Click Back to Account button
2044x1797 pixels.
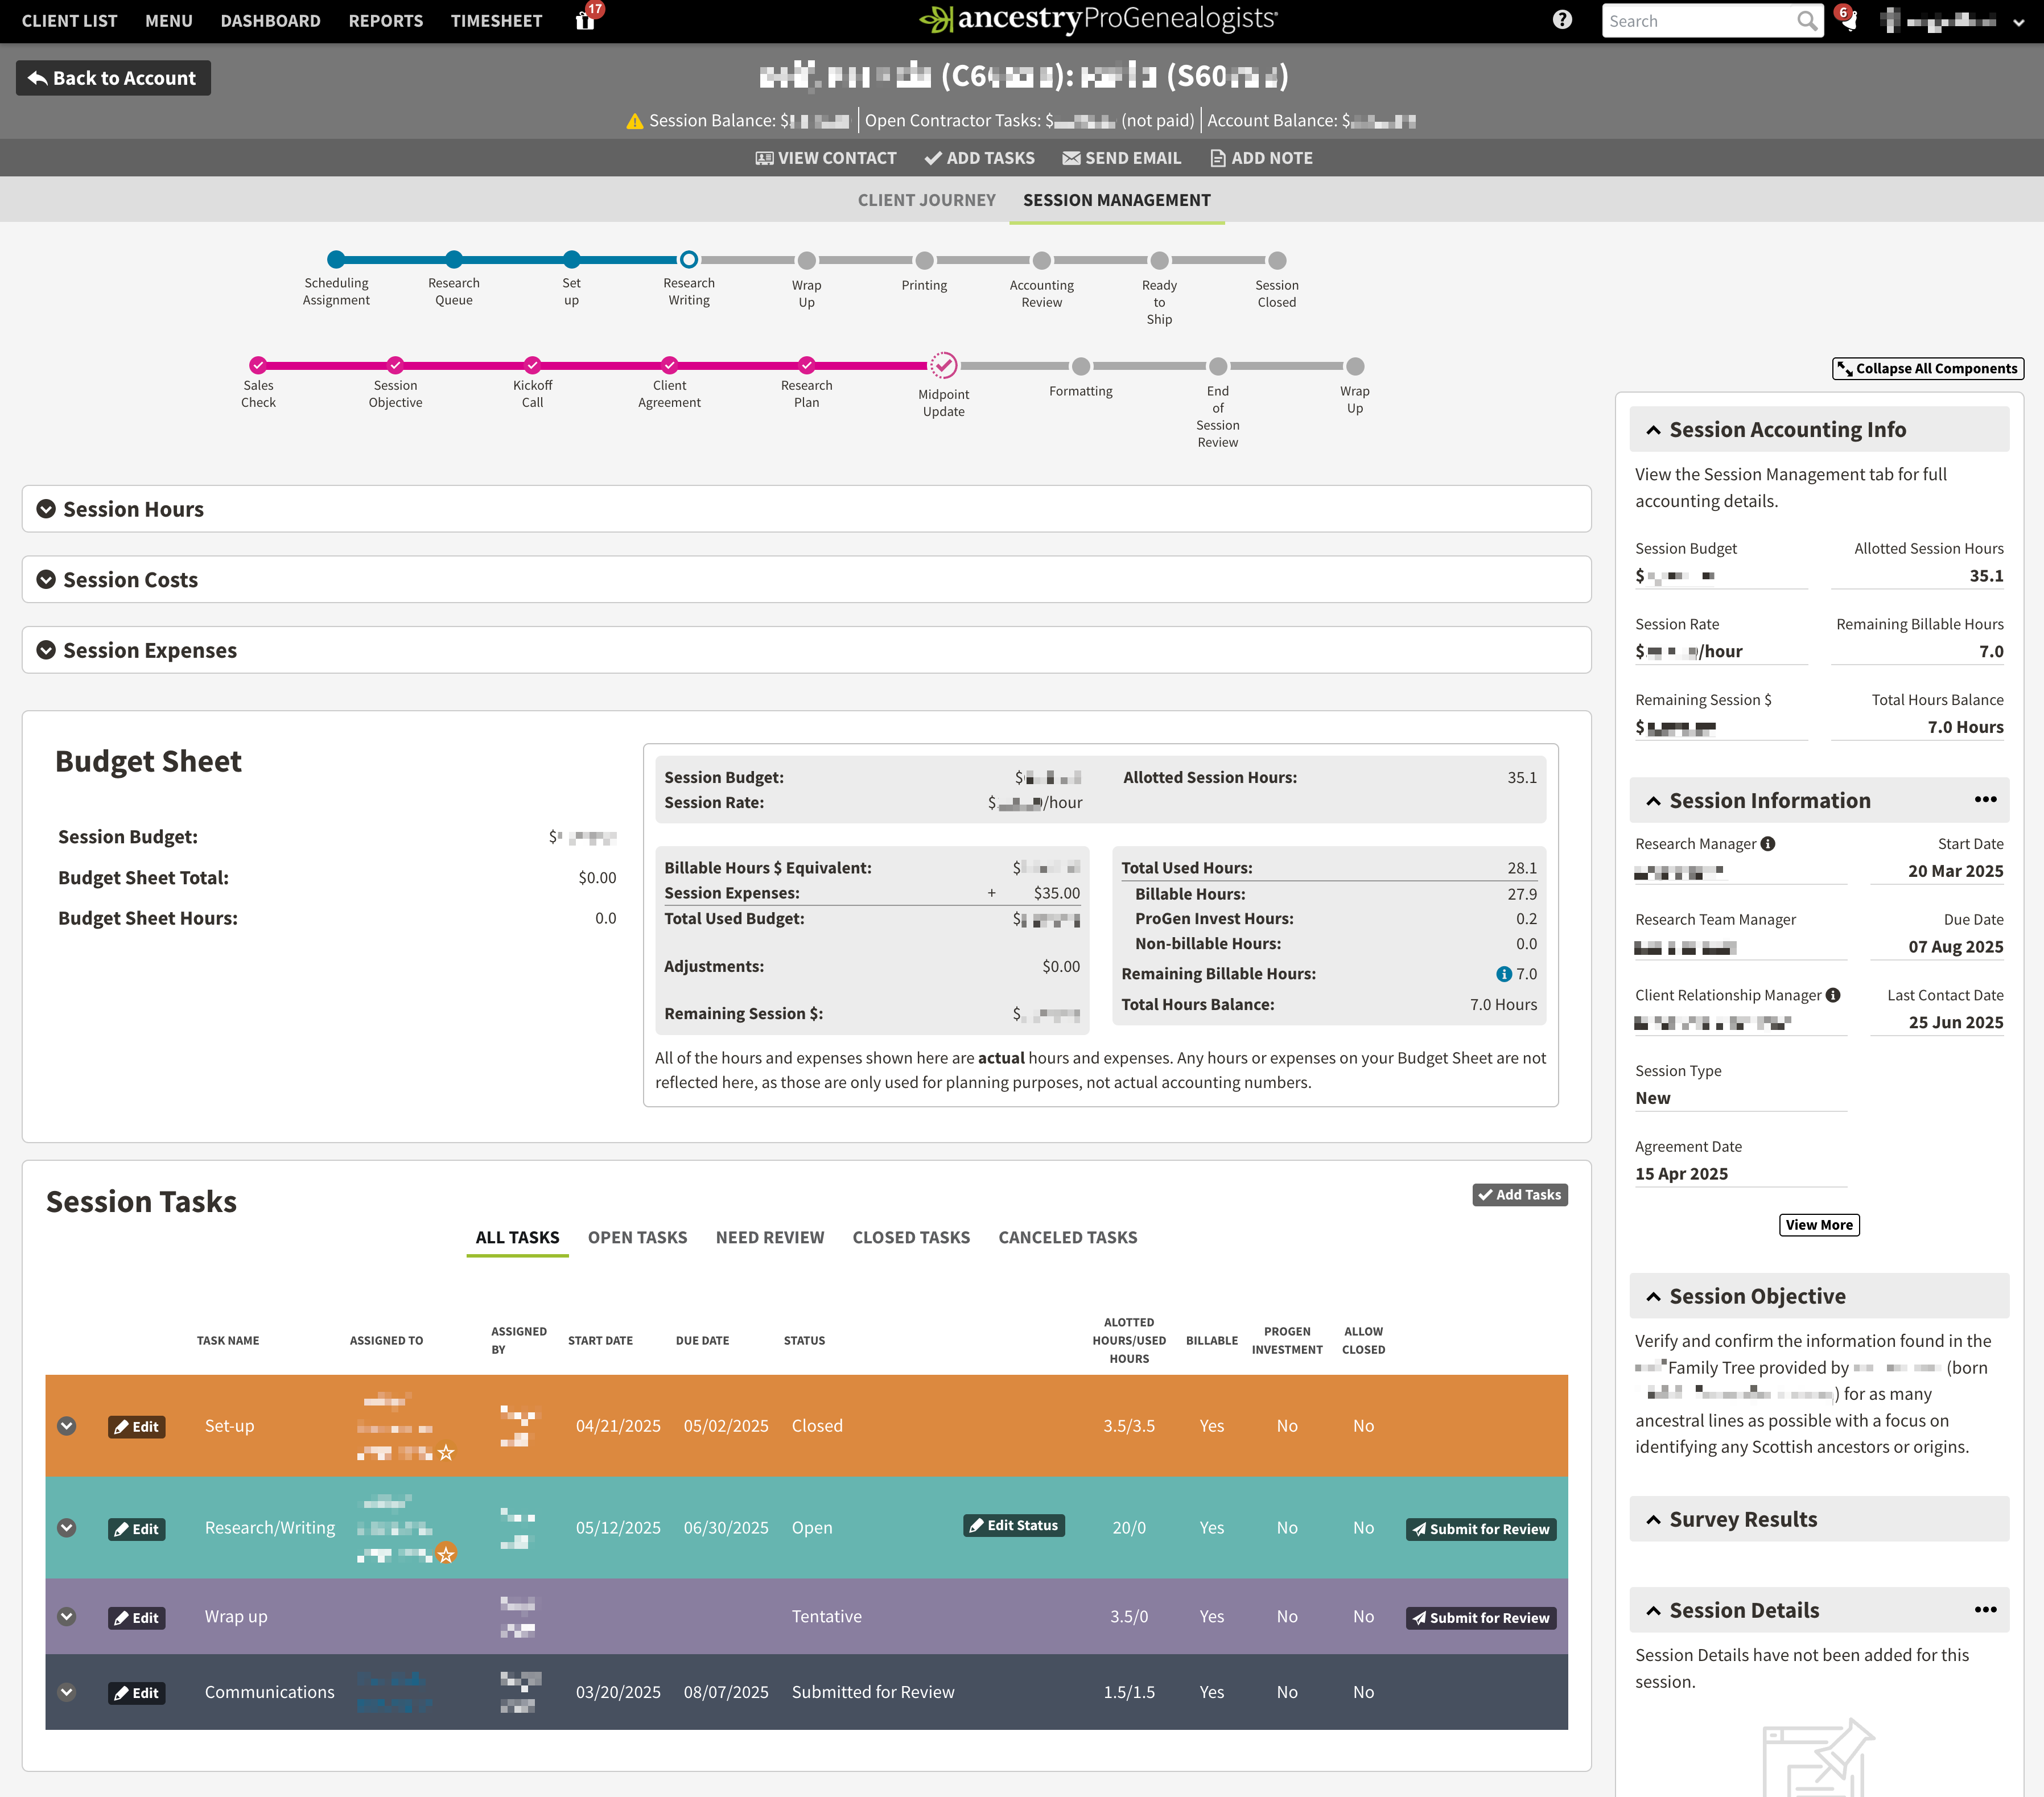(x=113, y=78)
